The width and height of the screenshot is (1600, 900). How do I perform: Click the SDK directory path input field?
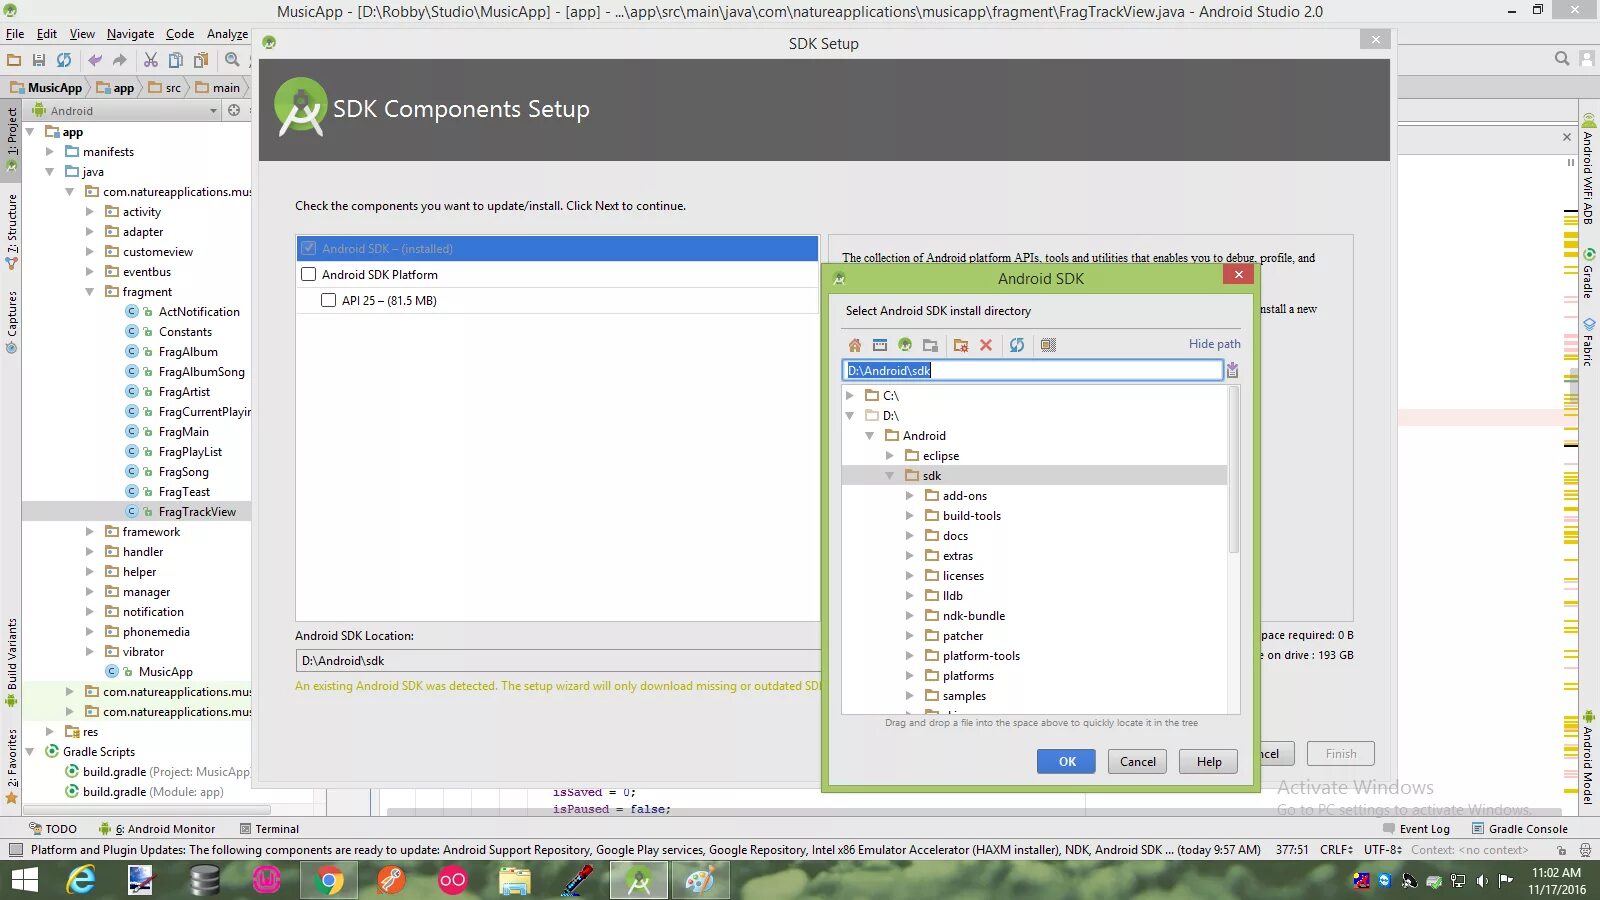(x=1033, y=370)
